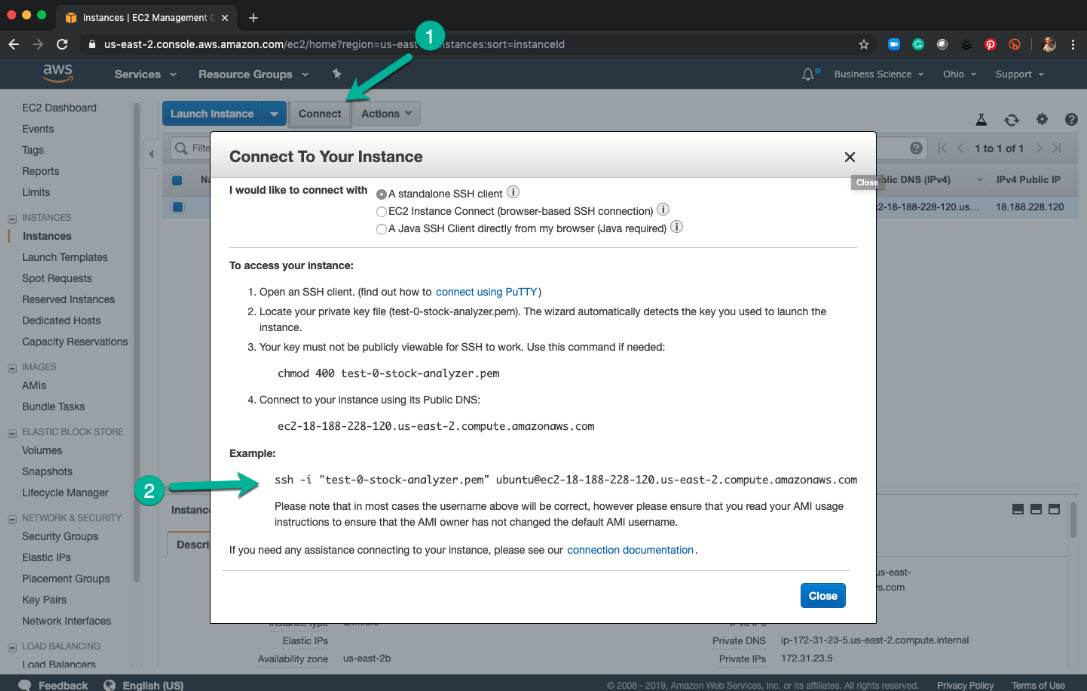Open a new browser tab
Viewport: 1087px width, 691px height.
pyautogui.click(x=253, y=17)
